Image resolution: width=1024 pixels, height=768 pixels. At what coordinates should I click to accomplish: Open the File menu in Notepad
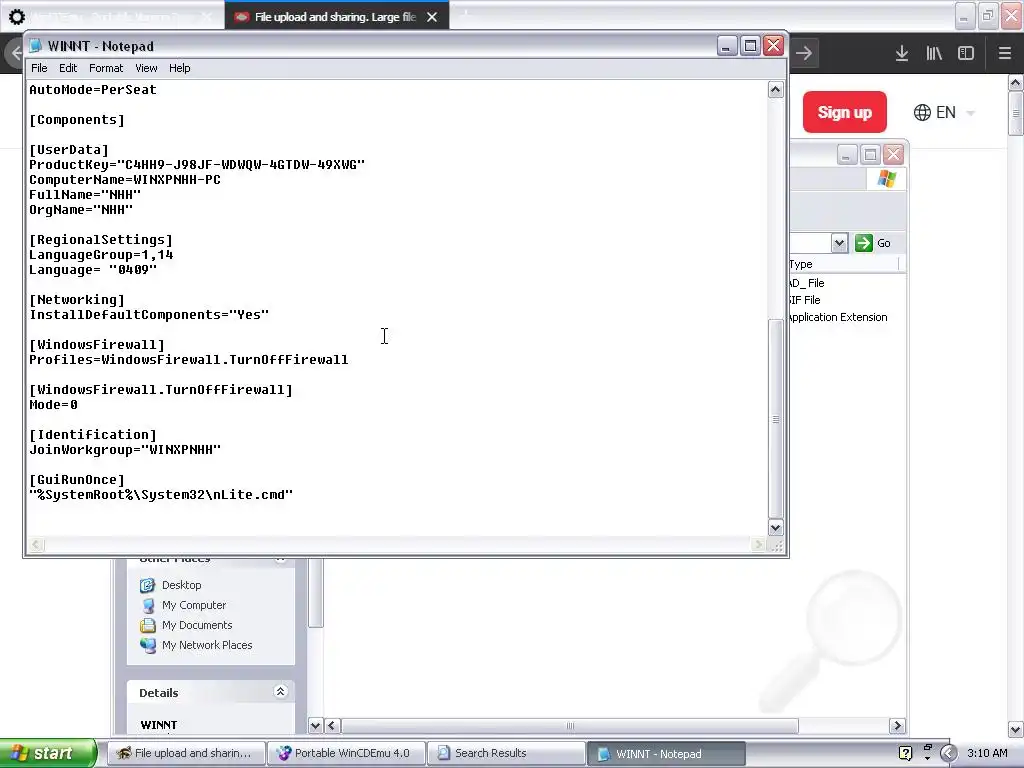(x=39, y=68)
